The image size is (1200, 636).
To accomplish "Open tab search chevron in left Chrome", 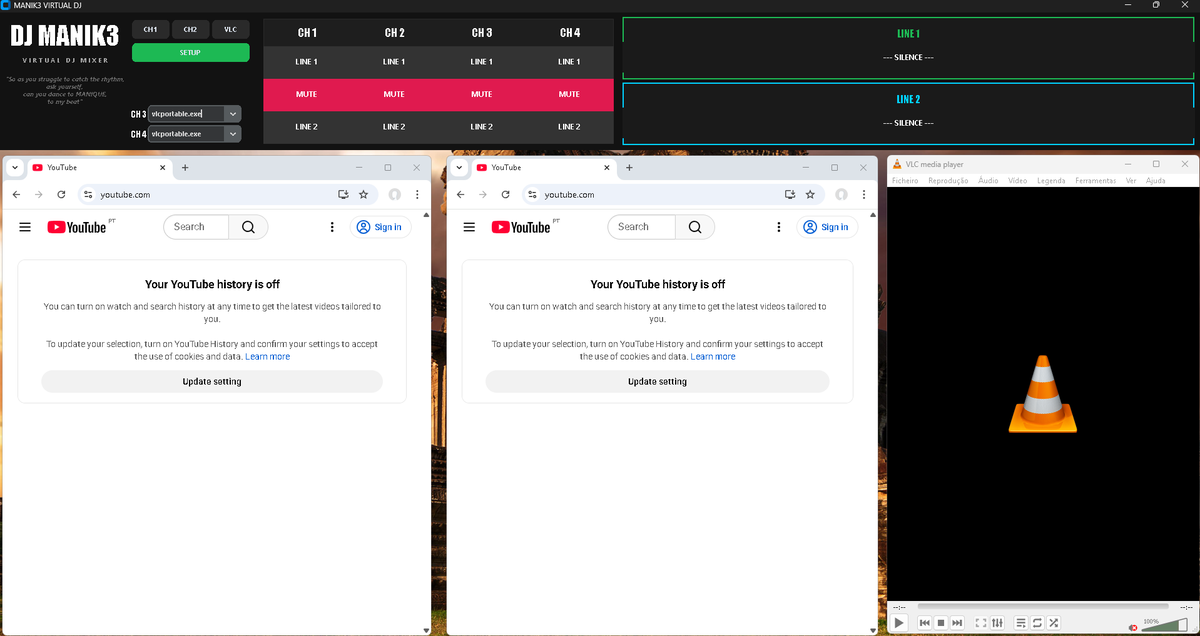I will [x=14, y=168].
